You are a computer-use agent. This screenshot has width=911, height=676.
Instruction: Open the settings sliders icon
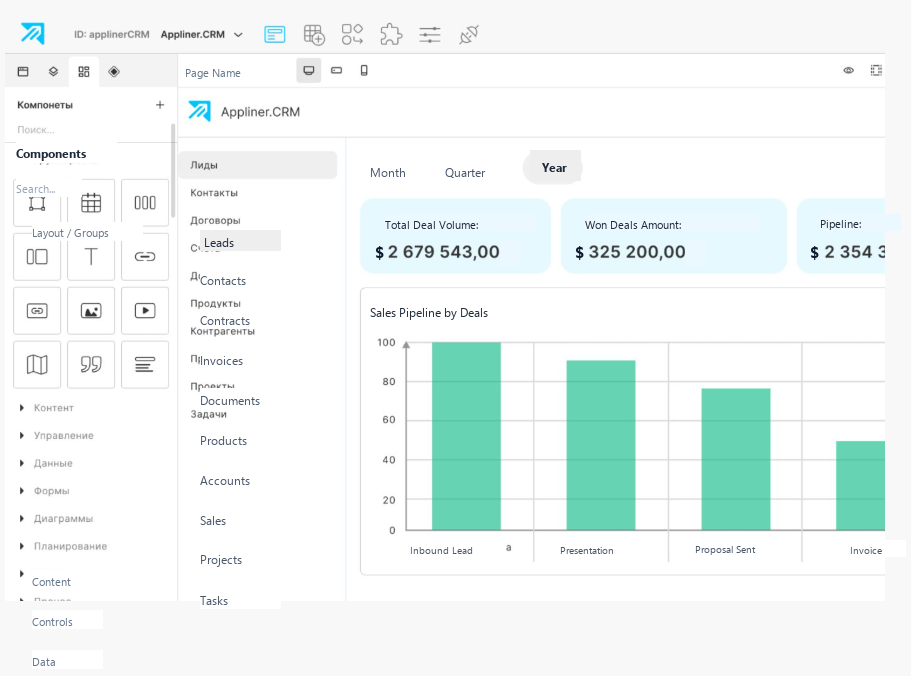pyautogui.click(x=430, y=34)
